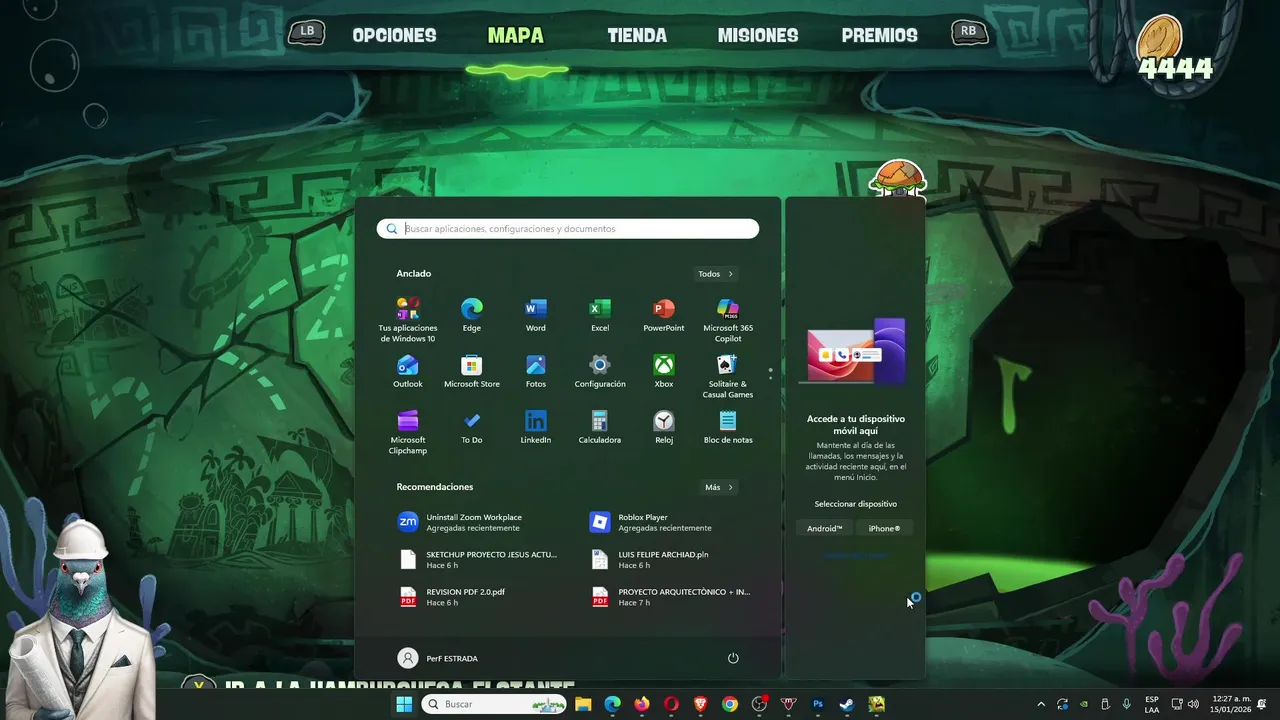Open Tus aplicaciones de Windows 10 folder
Screen dimensions: 1280x720
[x=408, y=320]
